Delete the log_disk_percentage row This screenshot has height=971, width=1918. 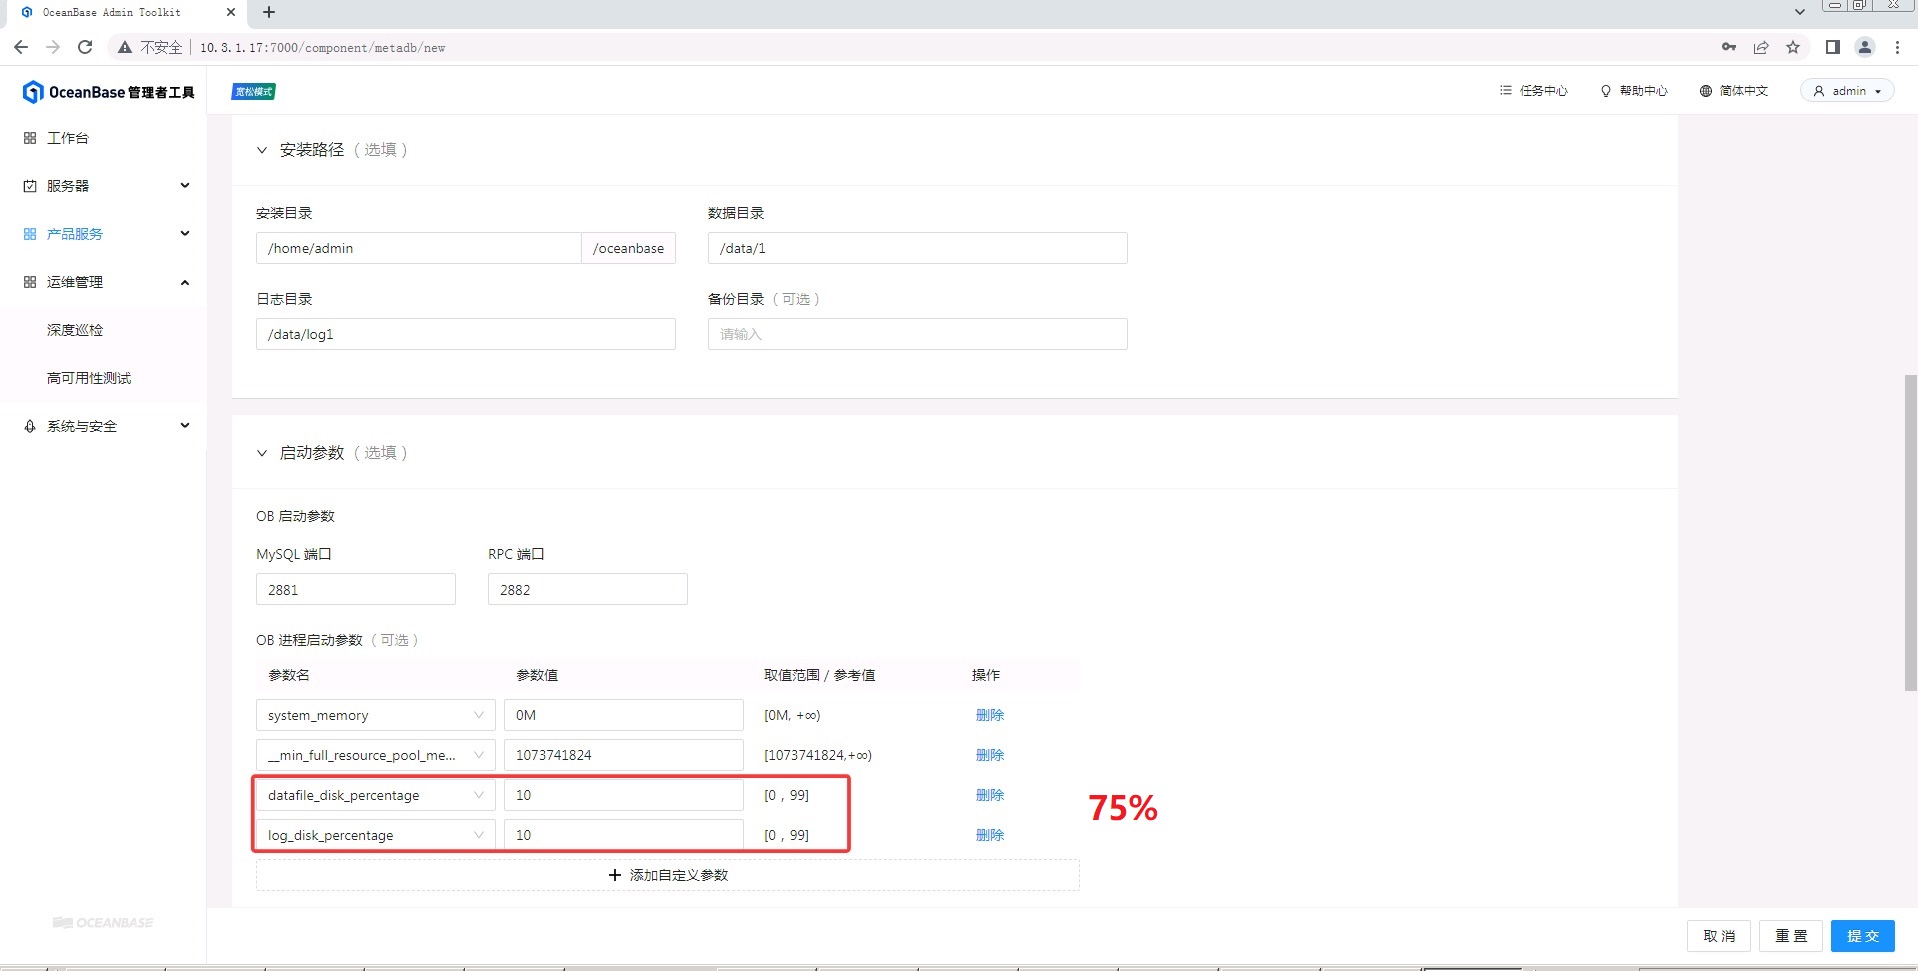pos(990,835)
